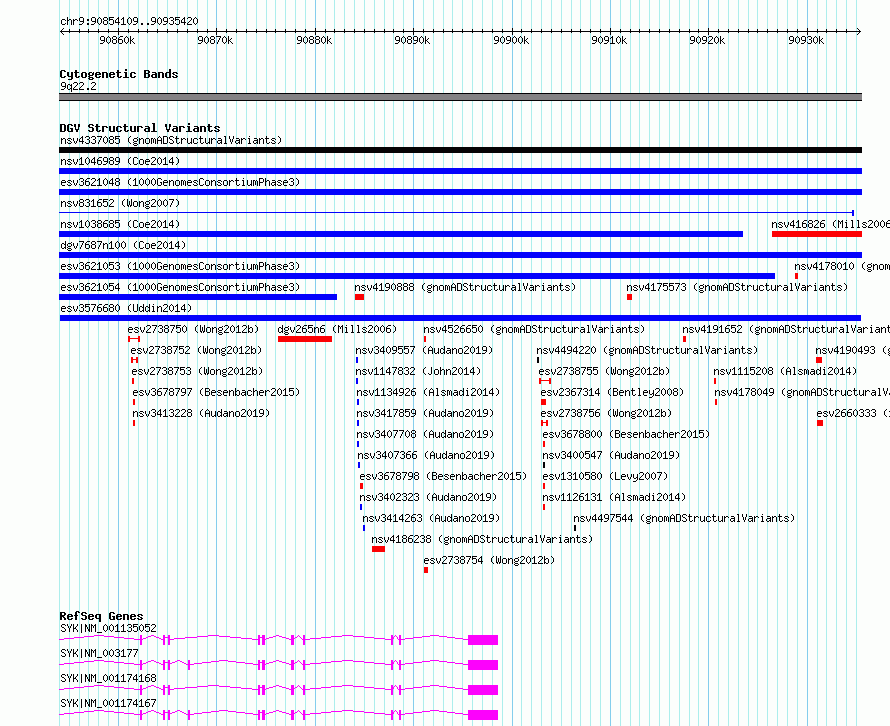This screenshot has height=726, width=890.
Task: Select nsv3414263 (Audano2019) label
Action: click(431, 518)
